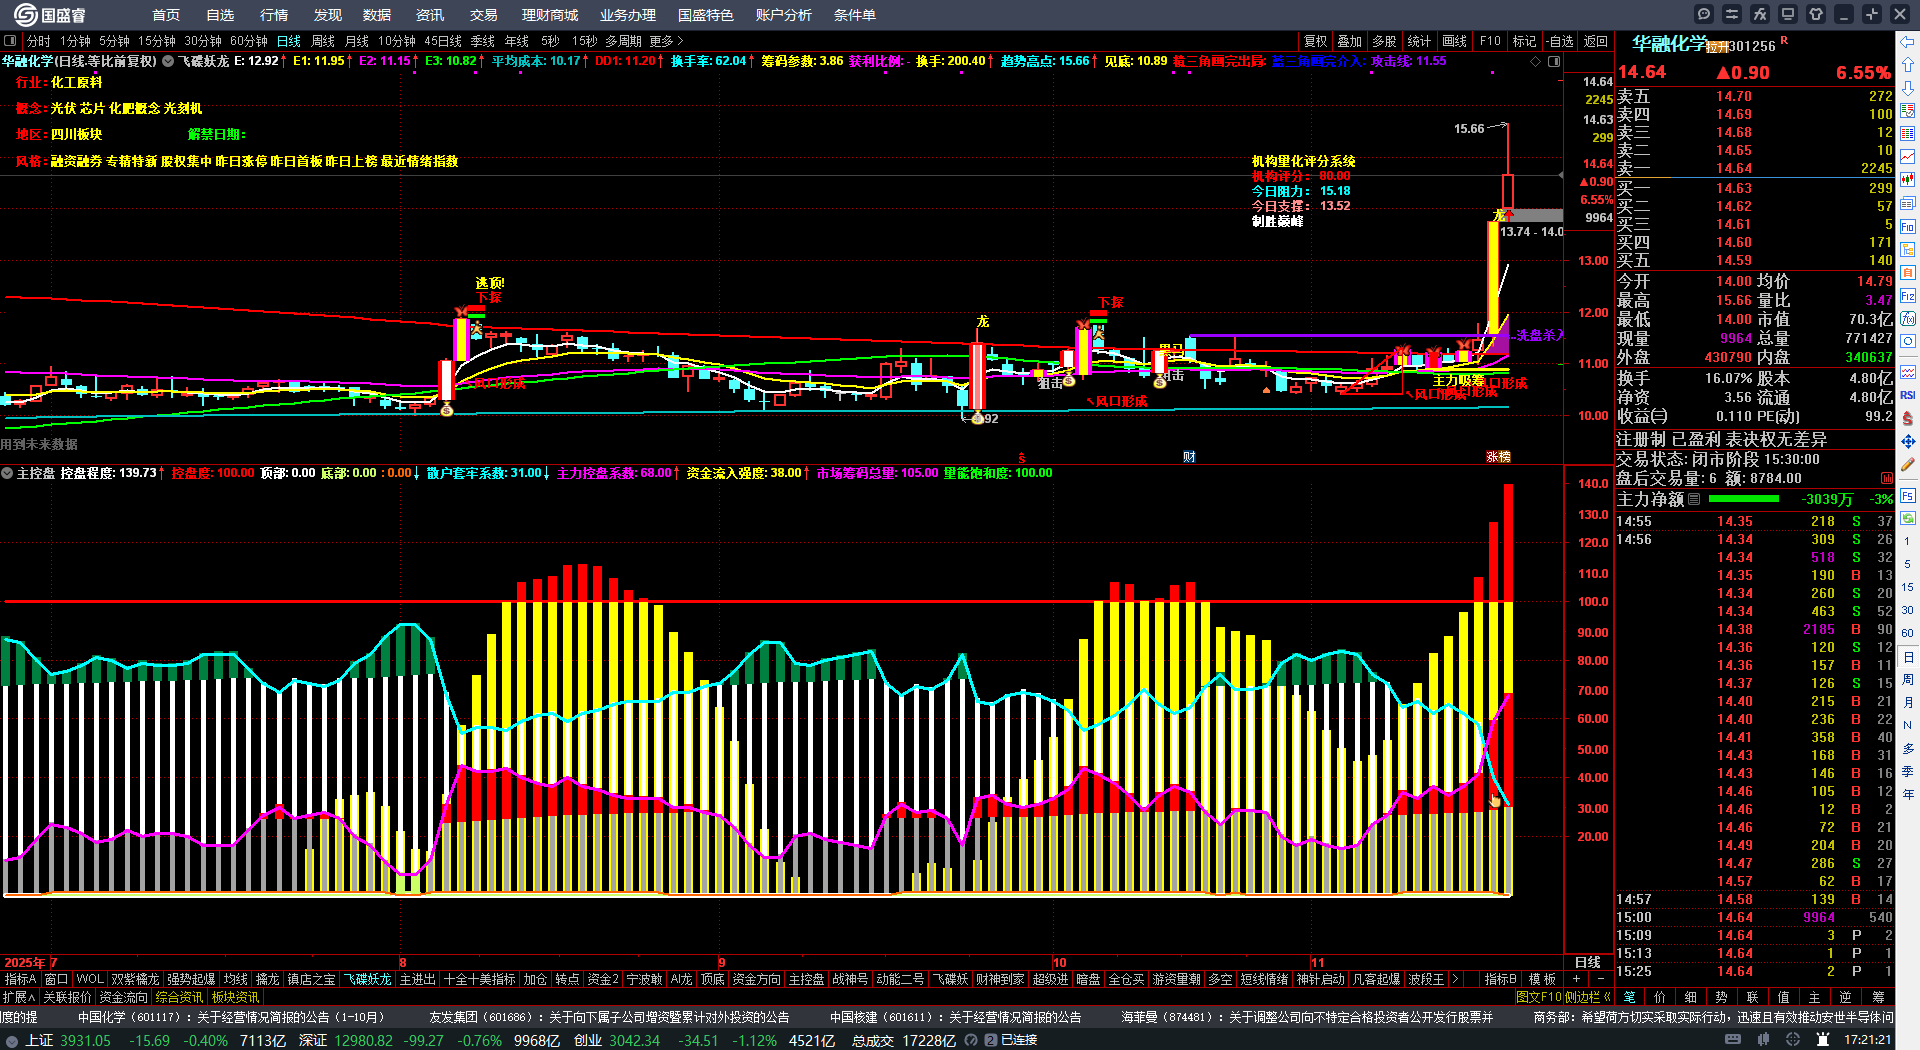The height and width of the screenshot is (1050, 1920).
Task: Toggle the 复权 price adjustment button
Action: coord(1316,41)
